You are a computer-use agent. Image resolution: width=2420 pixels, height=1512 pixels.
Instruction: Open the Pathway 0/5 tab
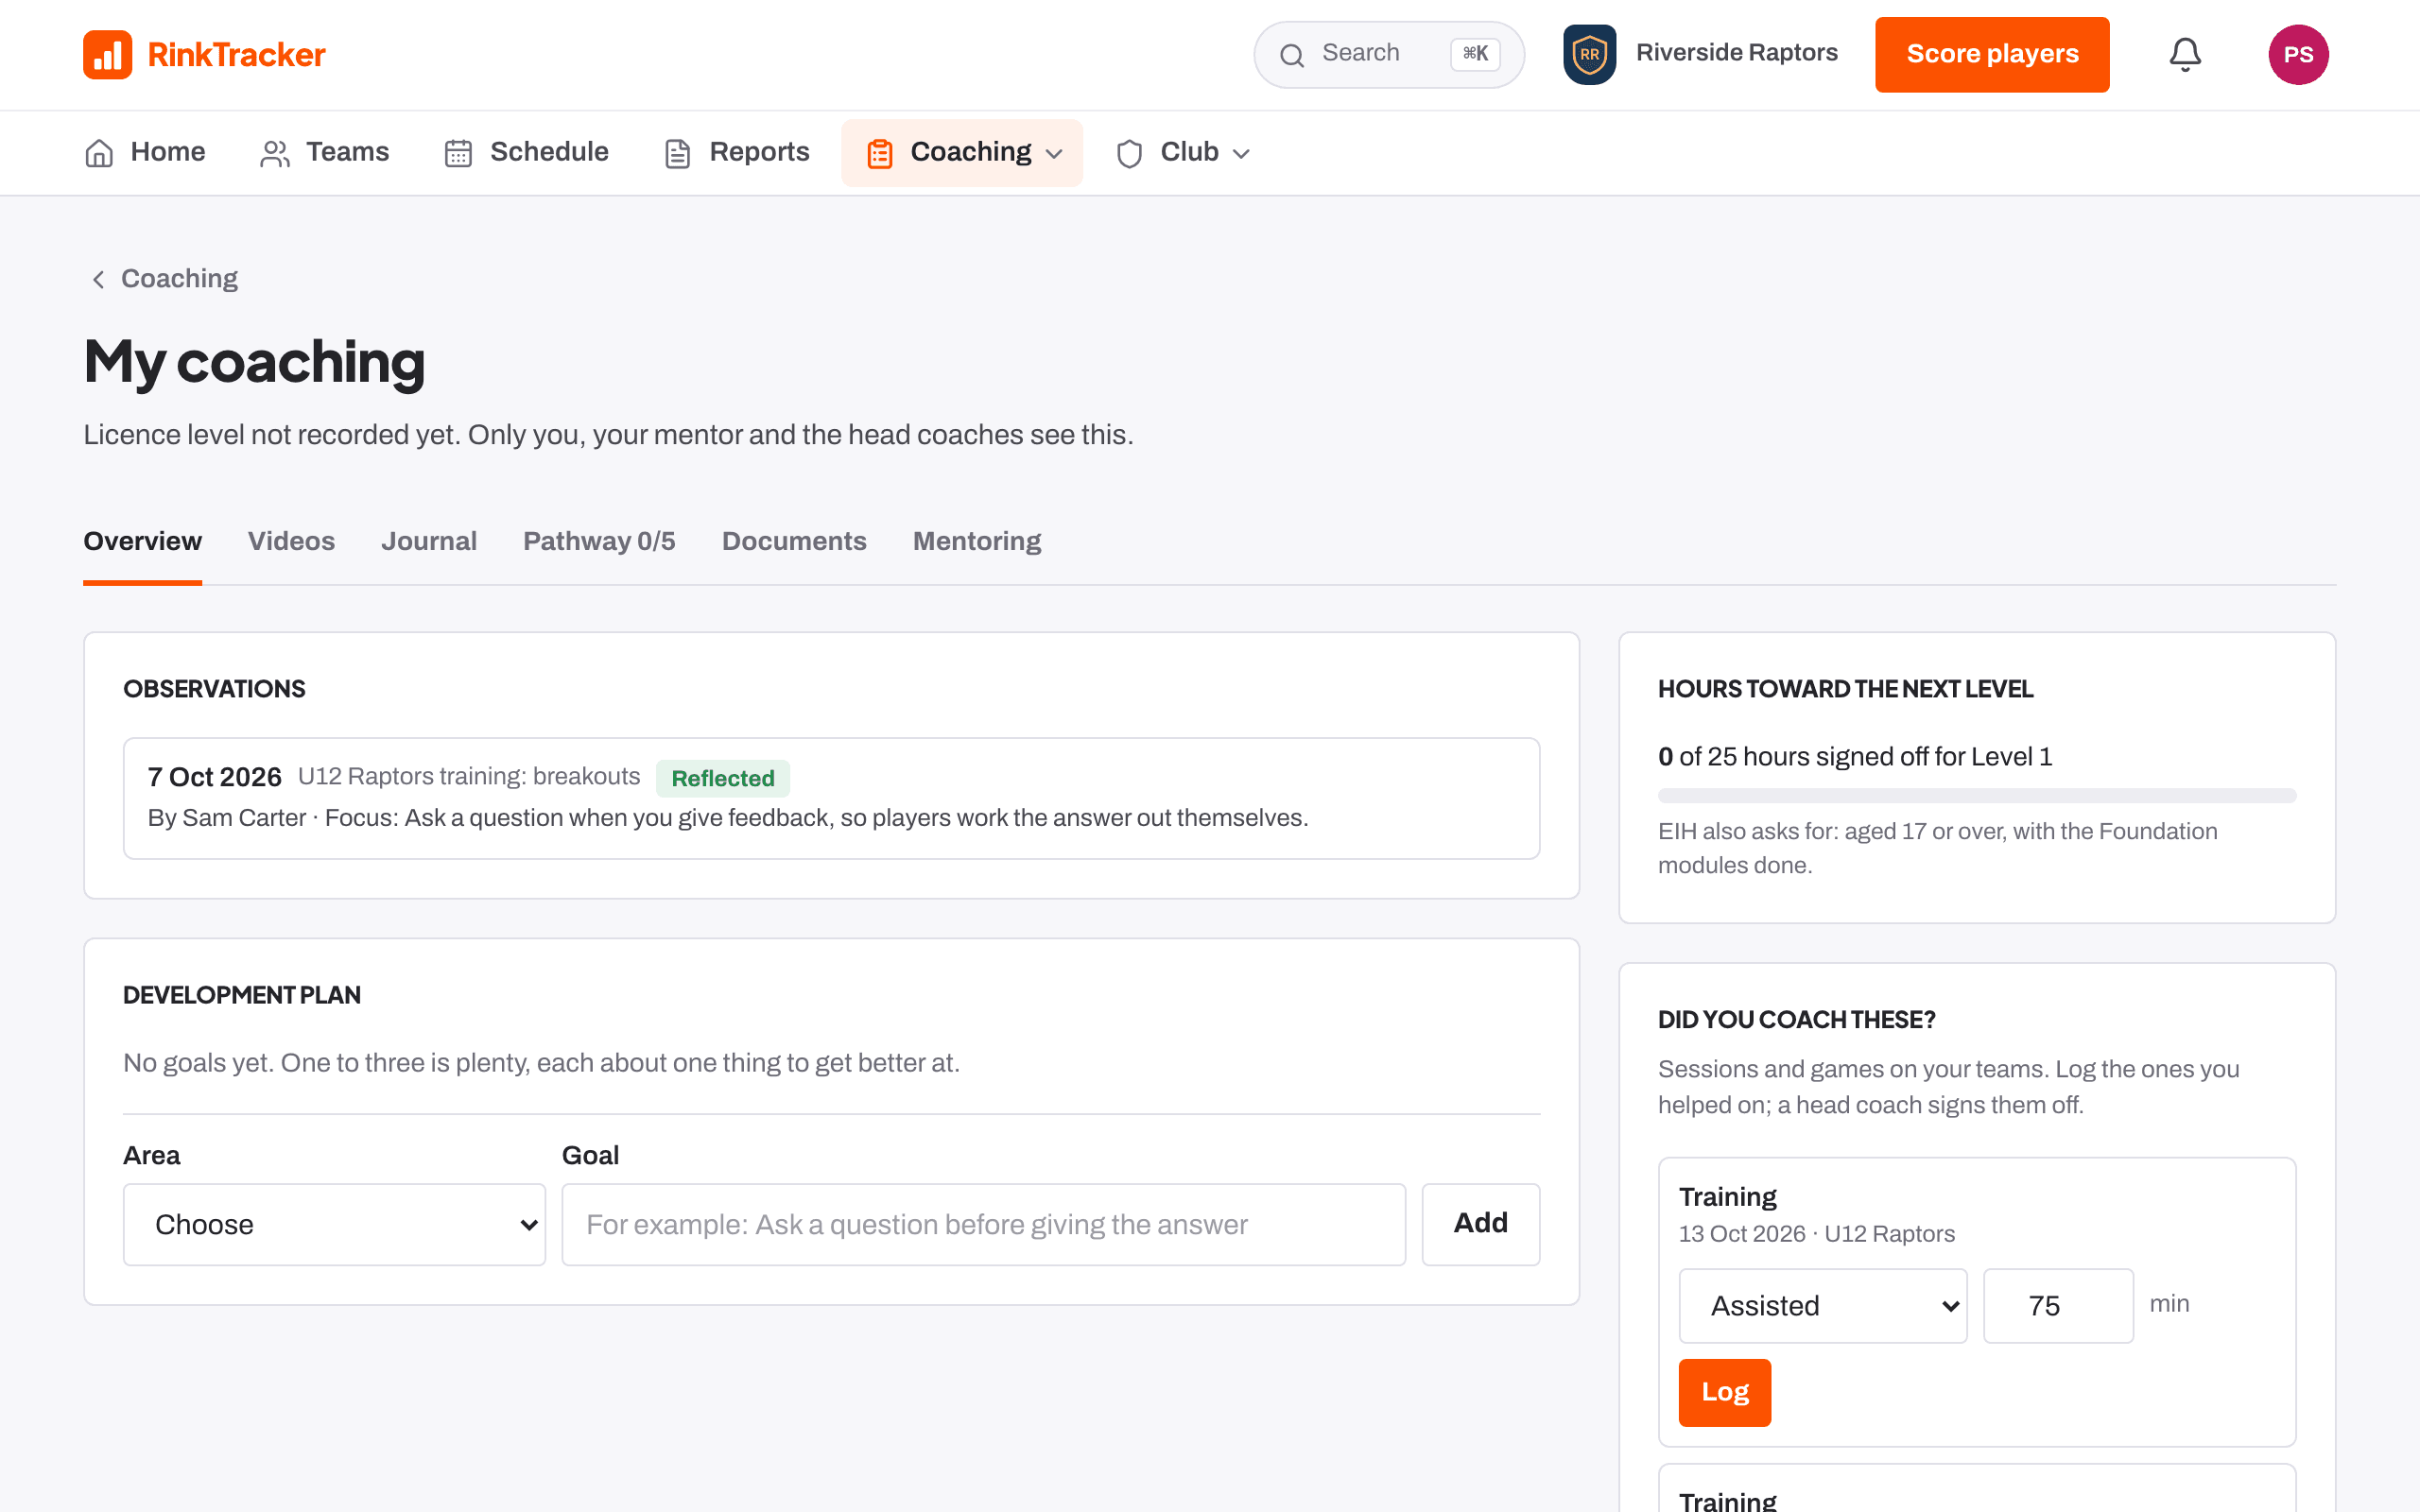coord(599,541)
